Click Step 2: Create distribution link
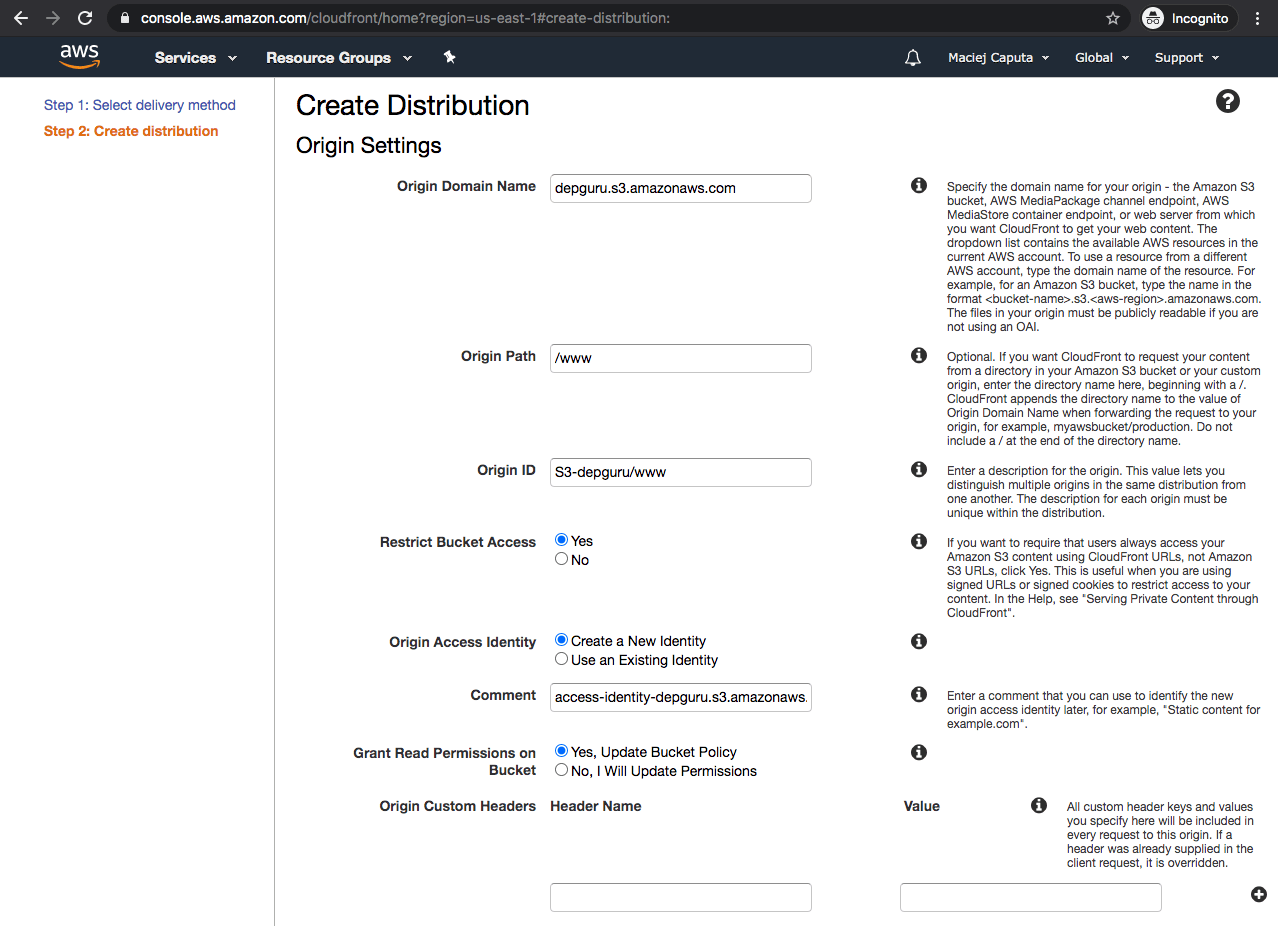Viewport: 1278px width, 926px height. coord(130,131)
